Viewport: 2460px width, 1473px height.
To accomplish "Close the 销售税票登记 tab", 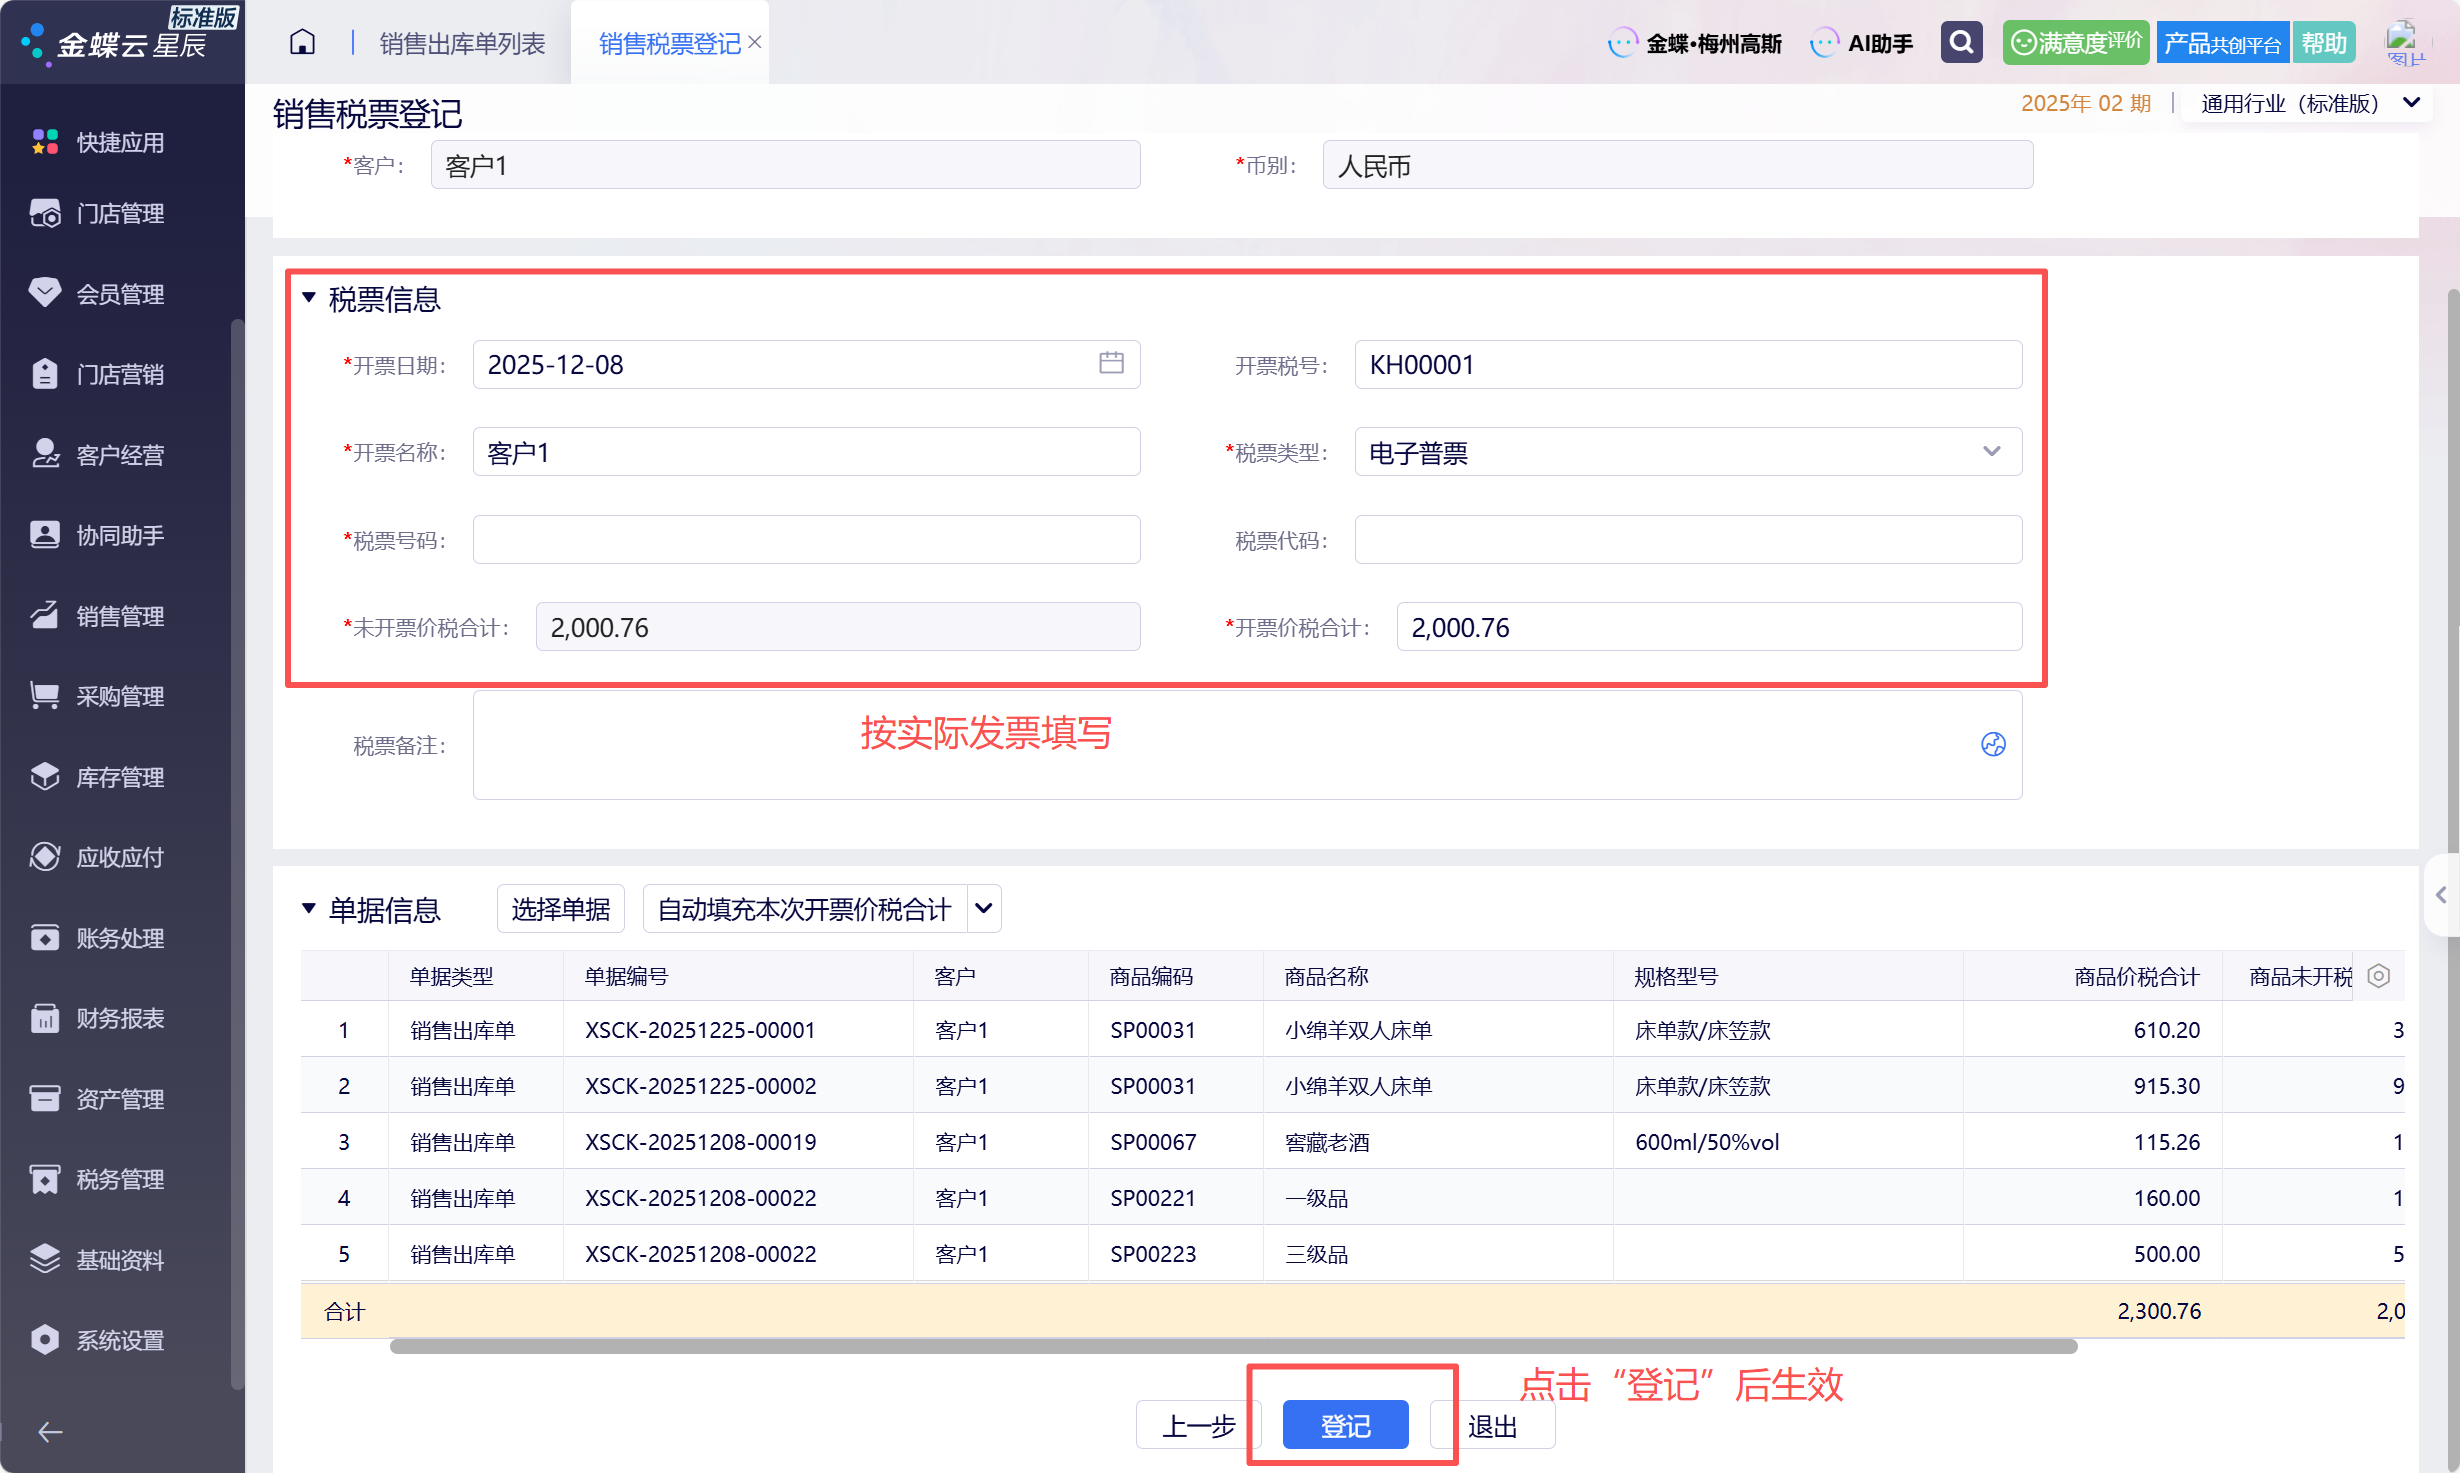I will pyautogui.click(x=755, y=42).
